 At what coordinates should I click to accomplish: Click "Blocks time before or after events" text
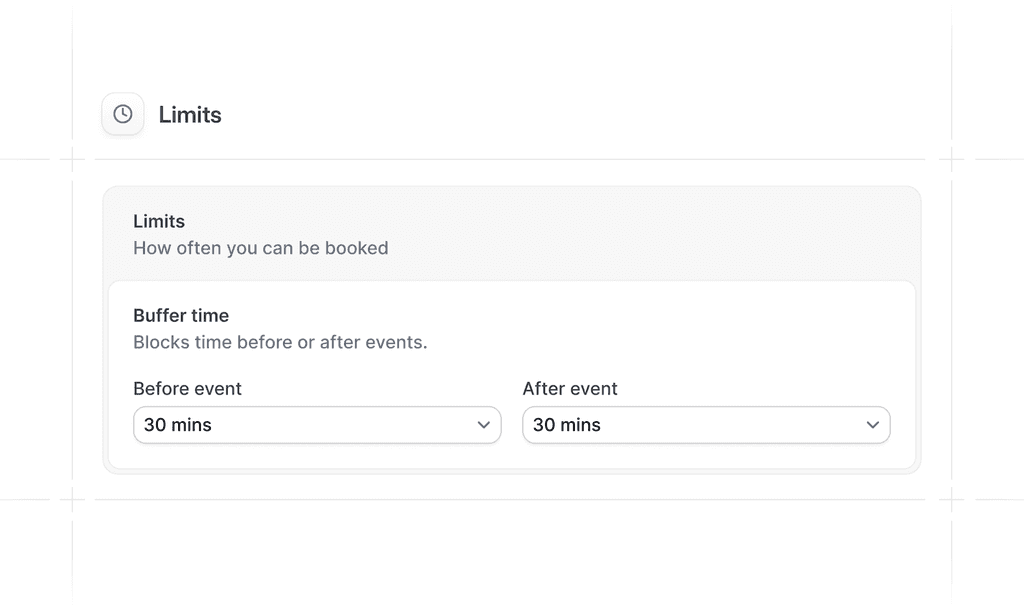[280, 342]
